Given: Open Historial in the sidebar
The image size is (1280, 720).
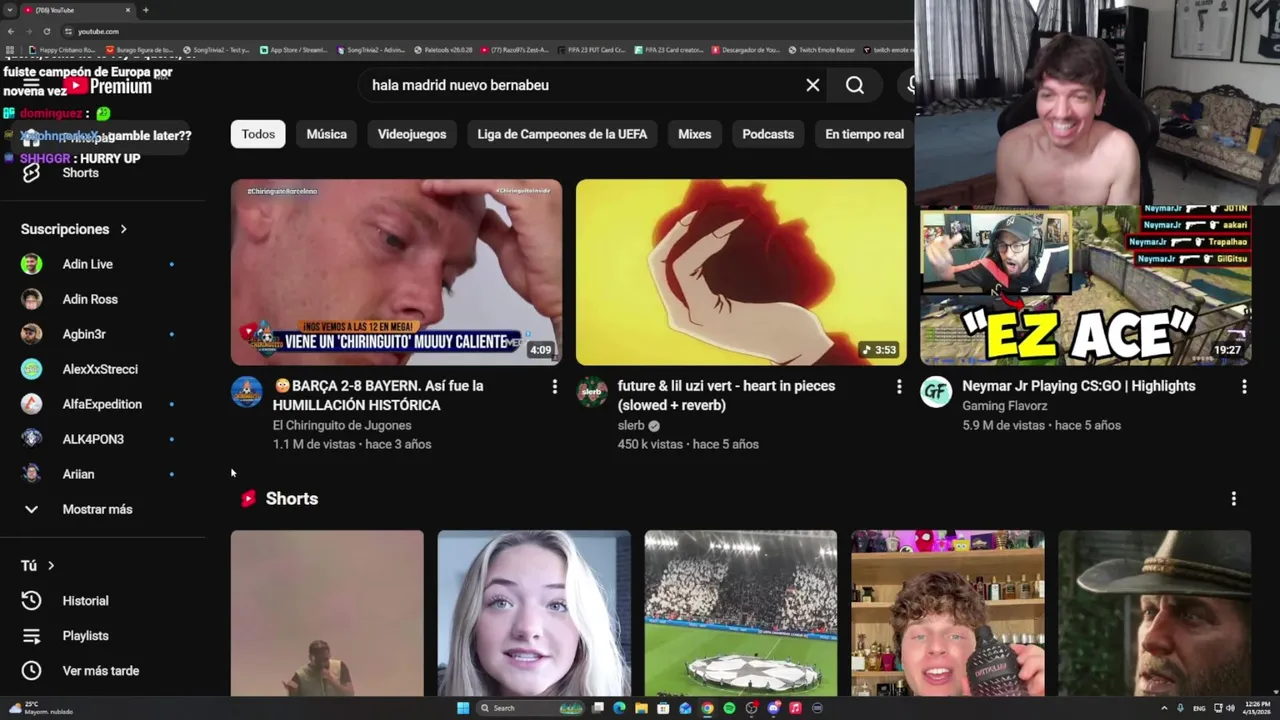Looking at the screenshot, I should (85, 601).
